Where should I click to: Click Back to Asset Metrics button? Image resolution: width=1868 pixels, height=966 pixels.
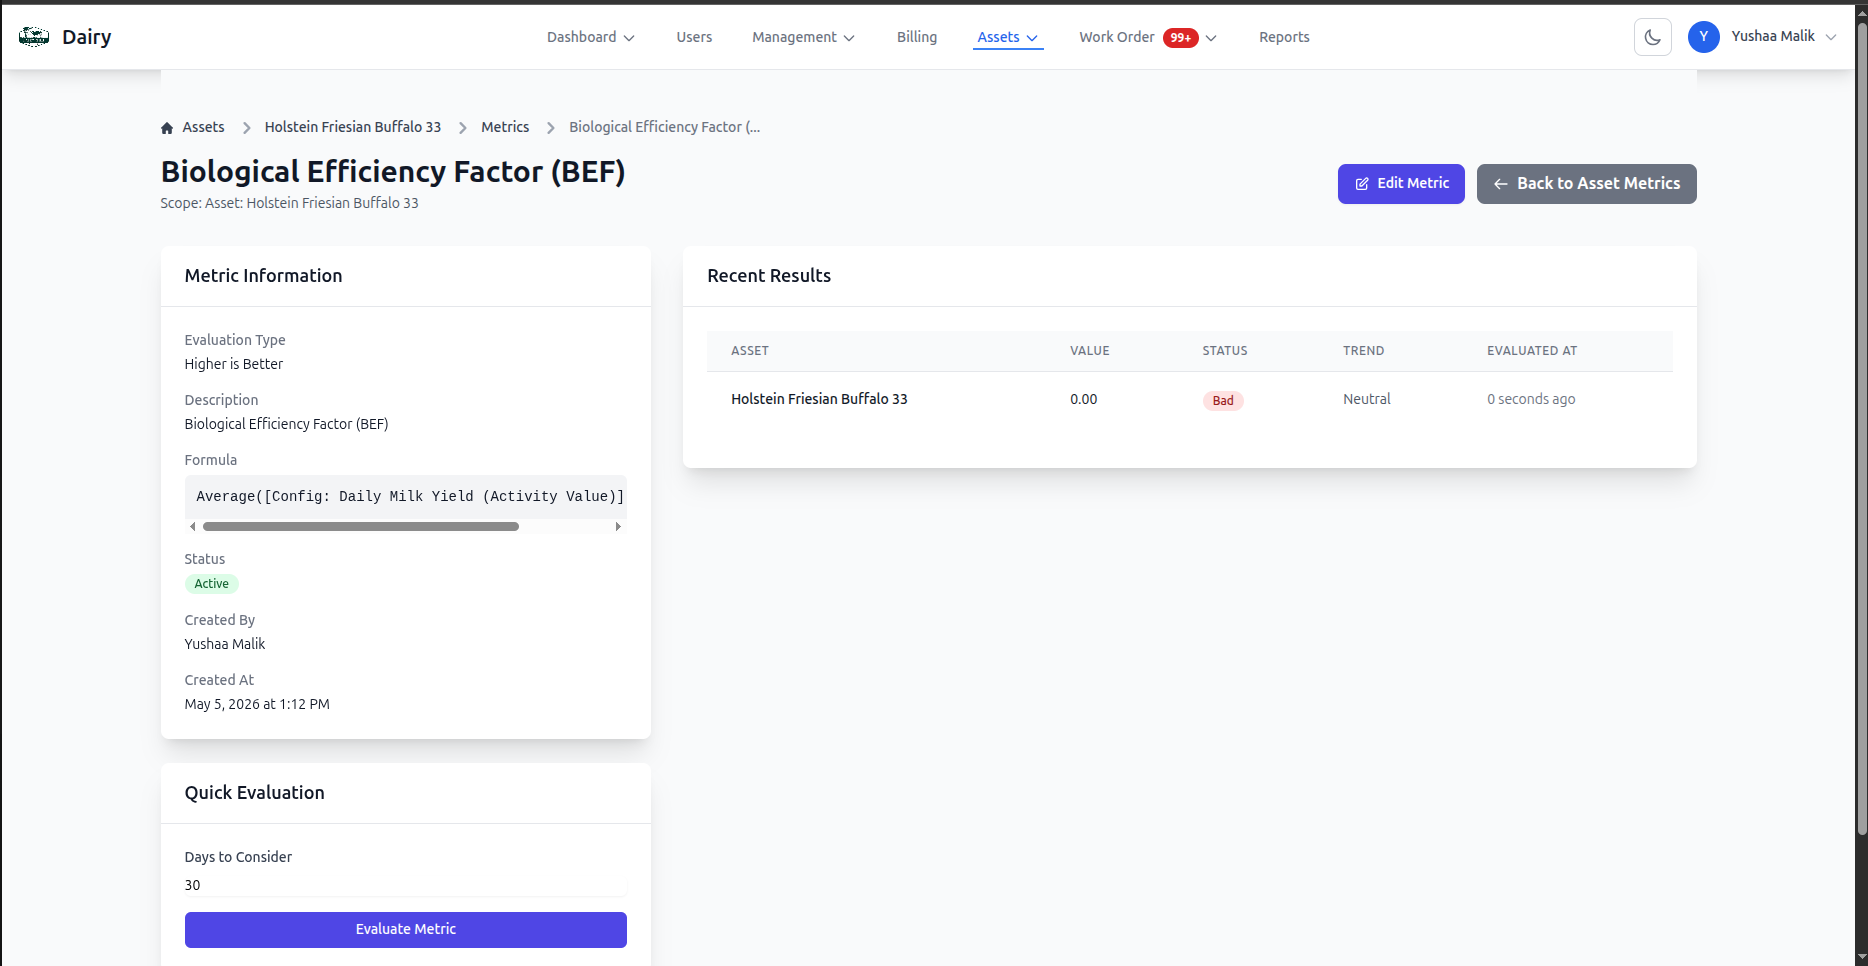[1587, 184]
